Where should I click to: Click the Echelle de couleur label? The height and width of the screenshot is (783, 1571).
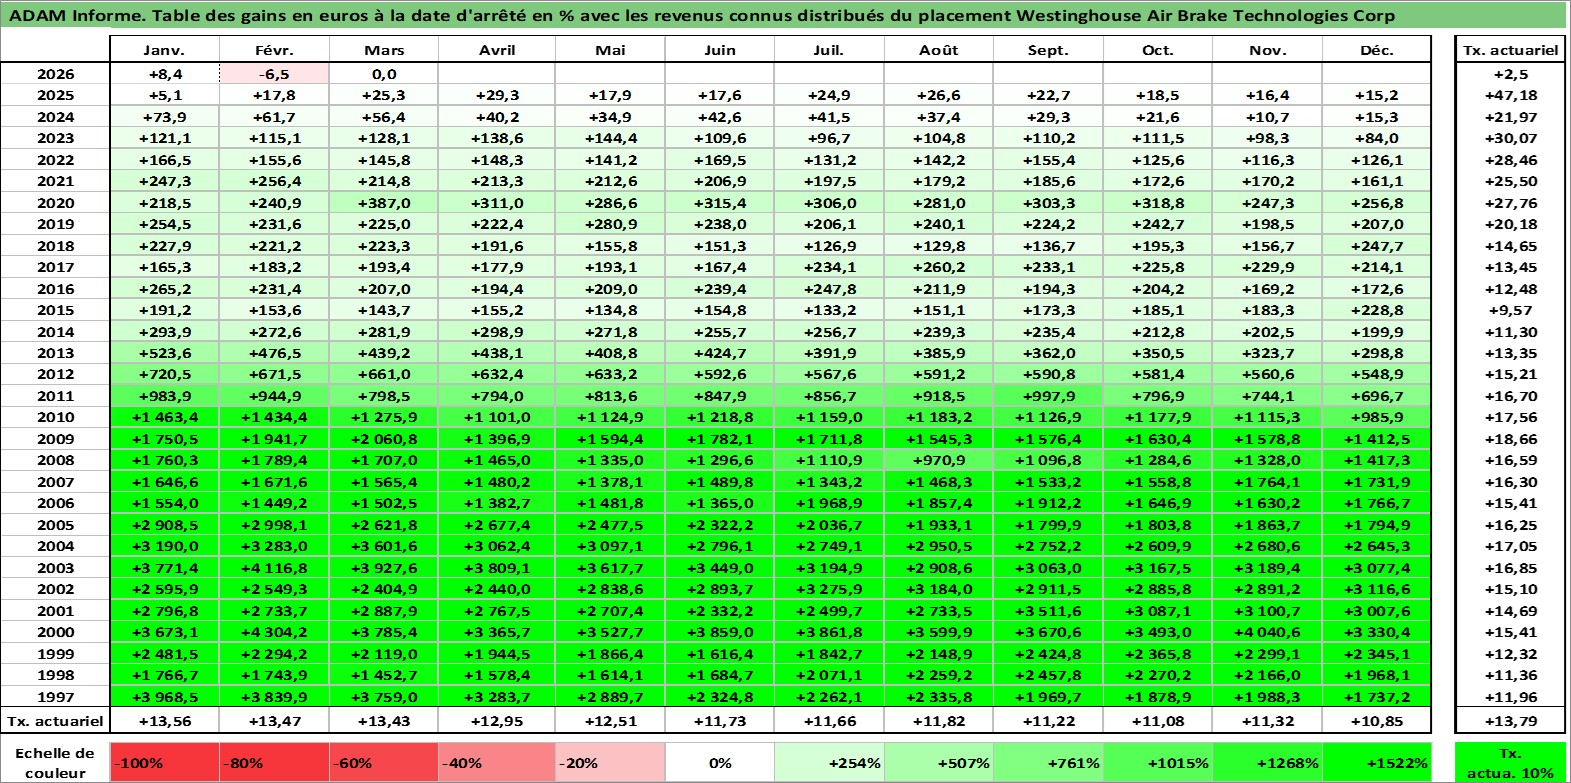[x=55, y=762]
